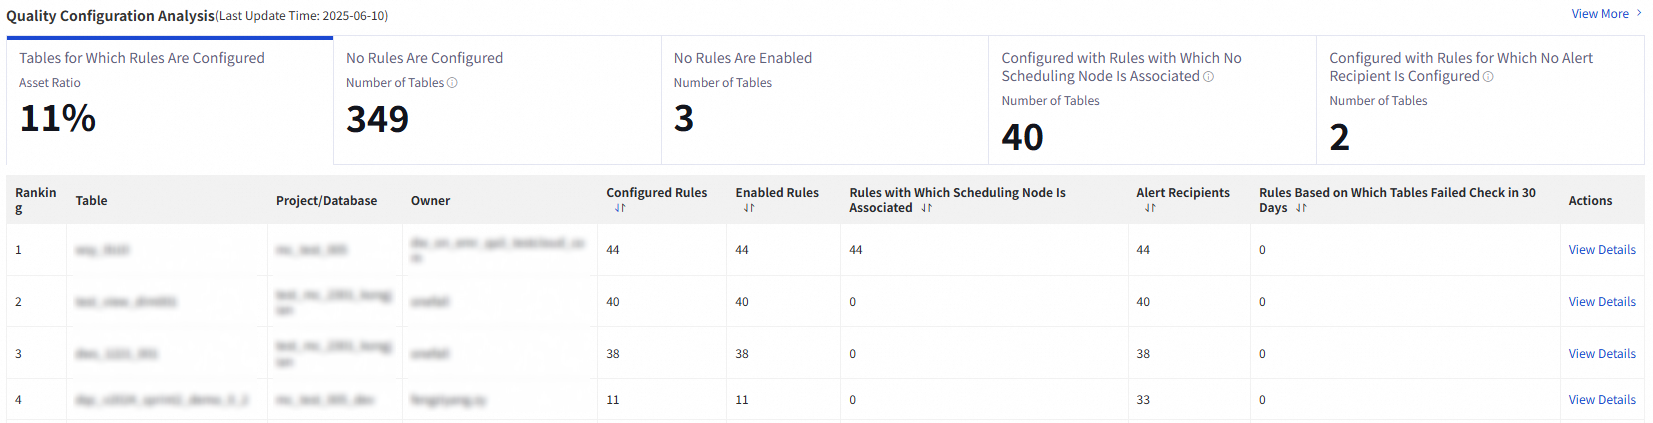Viewport: 1653px width, 423px height.
Task: Sort by failed check in 30 days icon
Action: pyautogui.click(x=1301, y=208)
